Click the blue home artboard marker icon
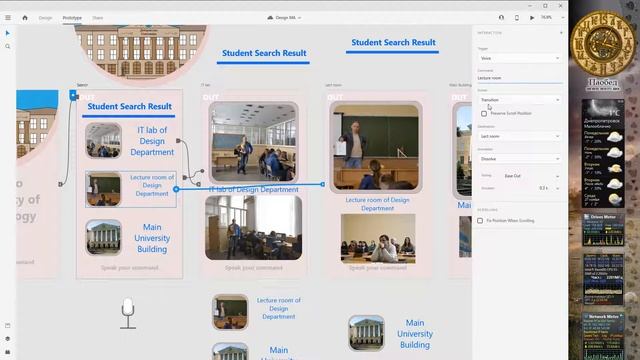Viewport: 640px width, 360px height. 73,95
